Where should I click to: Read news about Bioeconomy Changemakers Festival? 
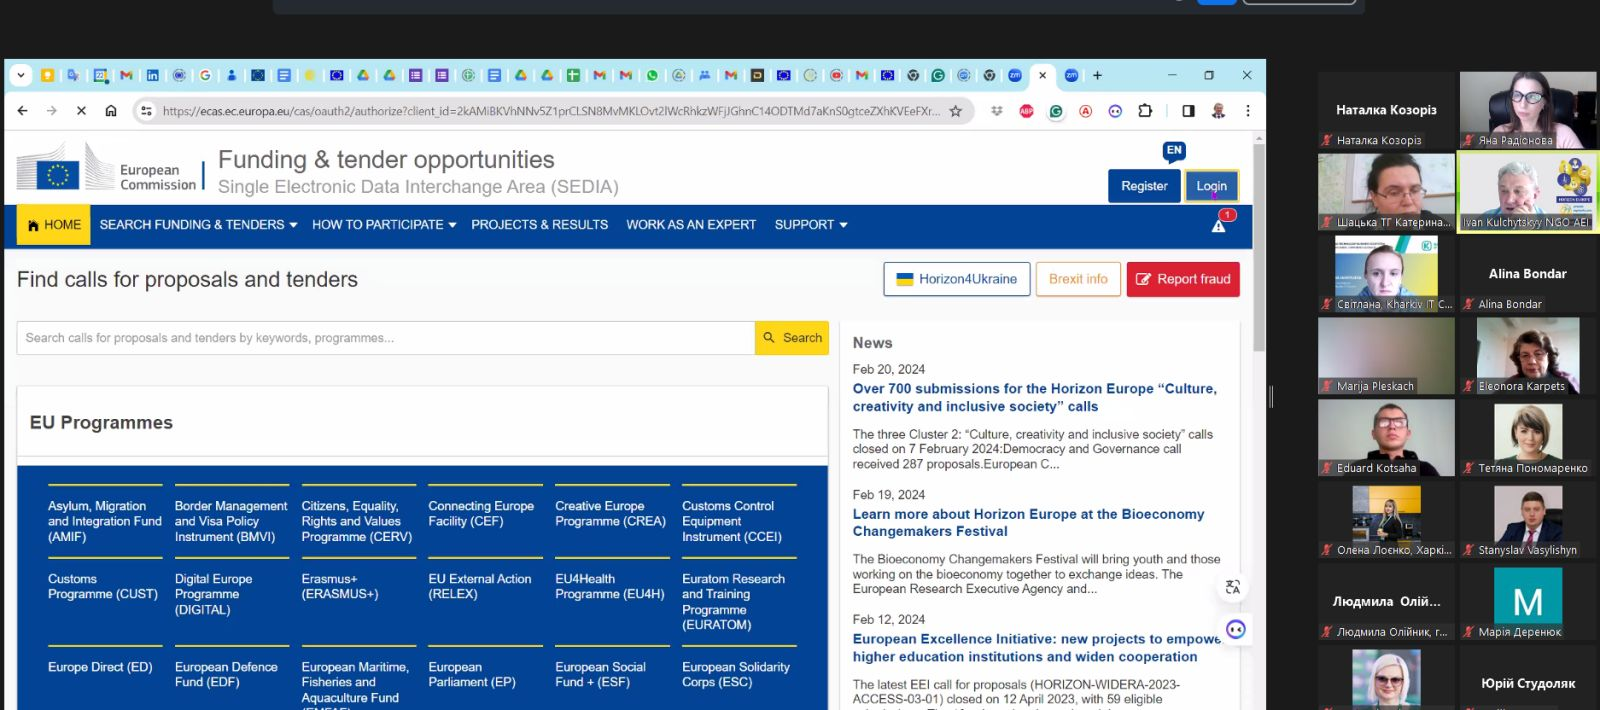click(1028, 523)
